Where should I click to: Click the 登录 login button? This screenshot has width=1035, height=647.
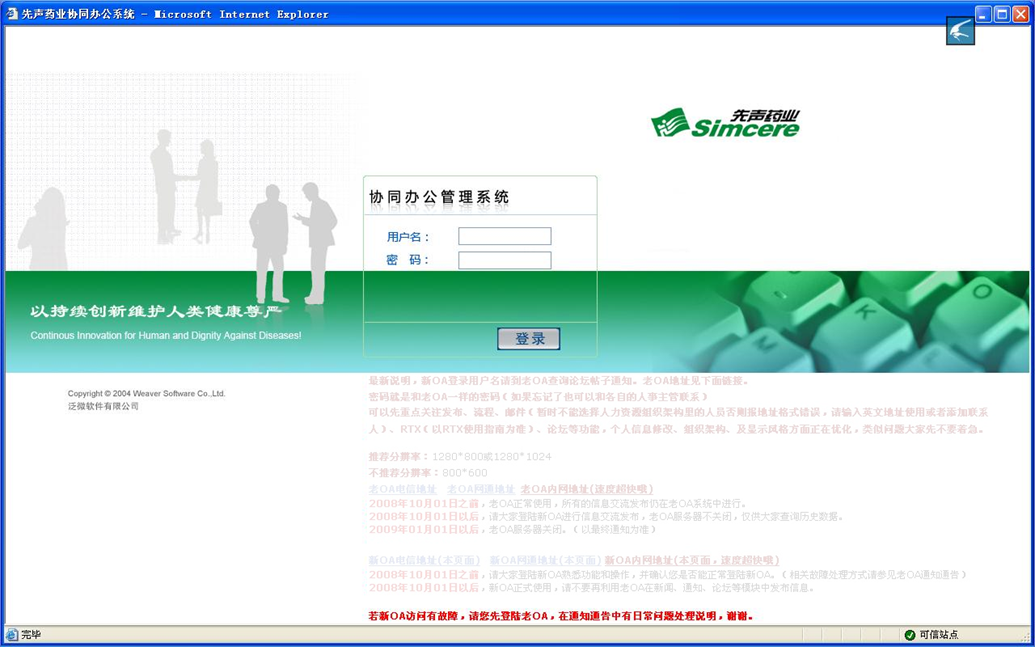point(529,339)
